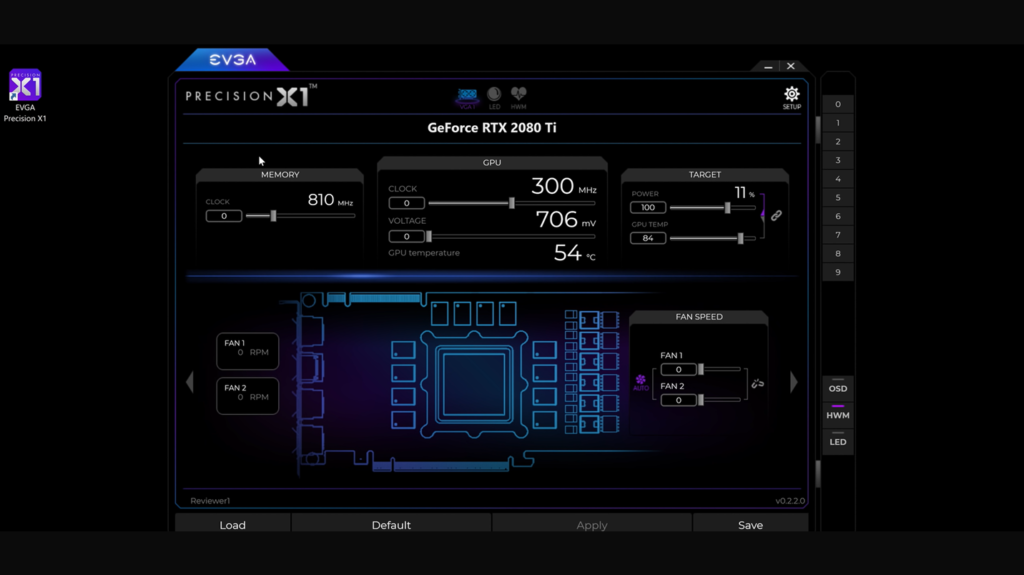Toggle the HWM switch in sidebar
The image size is (1024, 575).
(837, 414)
